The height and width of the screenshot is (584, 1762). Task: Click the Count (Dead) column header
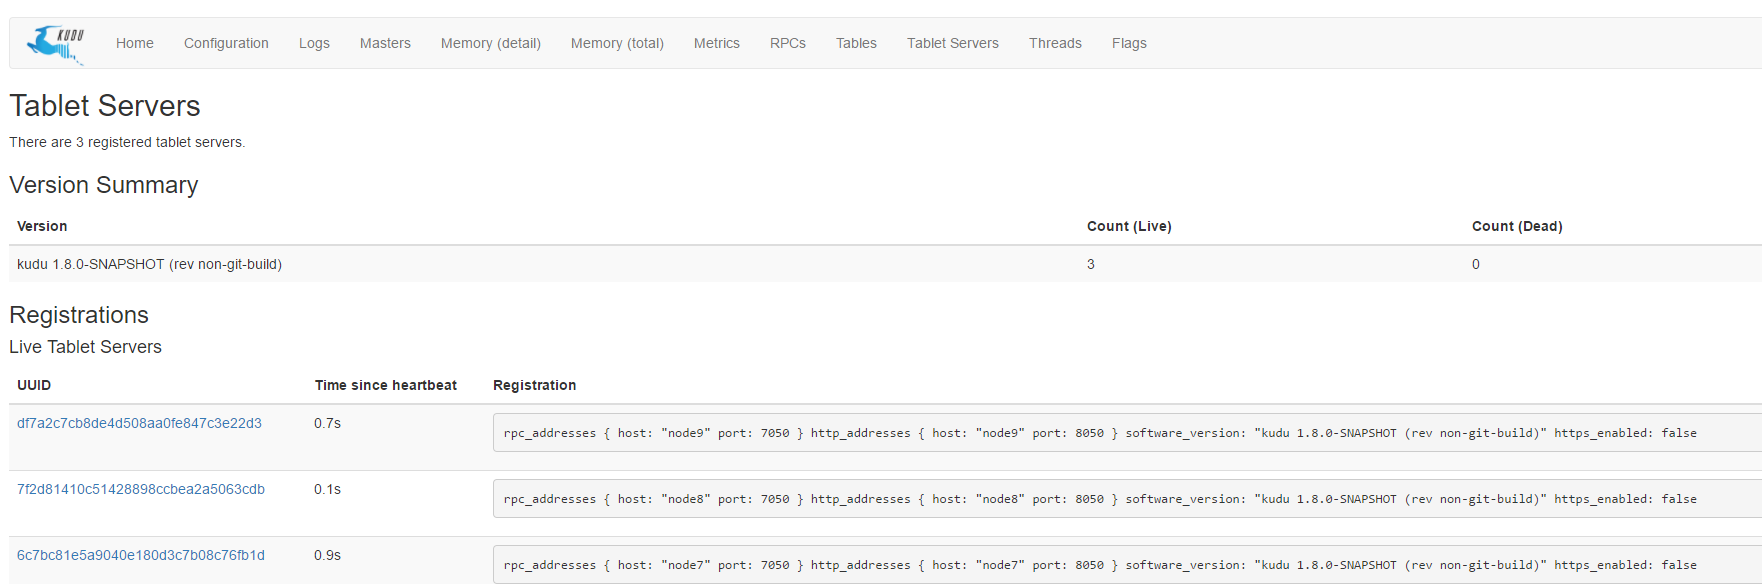pos(1517,226)
